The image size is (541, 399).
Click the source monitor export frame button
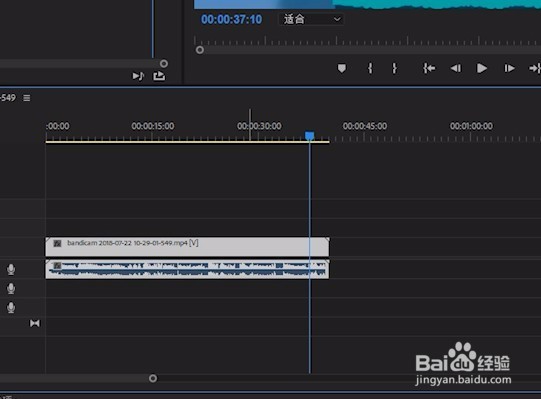pyautogui.click(x=159, y=76)
